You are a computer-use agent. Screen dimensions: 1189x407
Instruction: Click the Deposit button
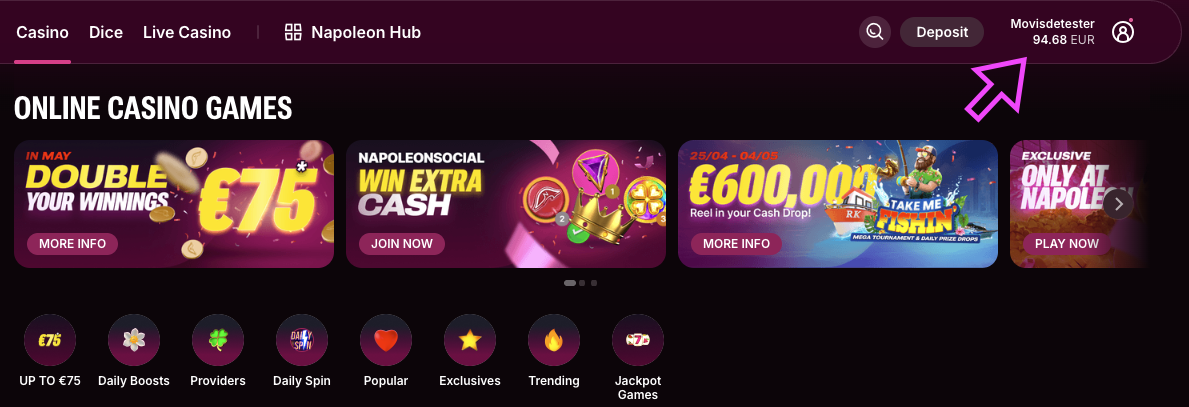coord(942,33)
